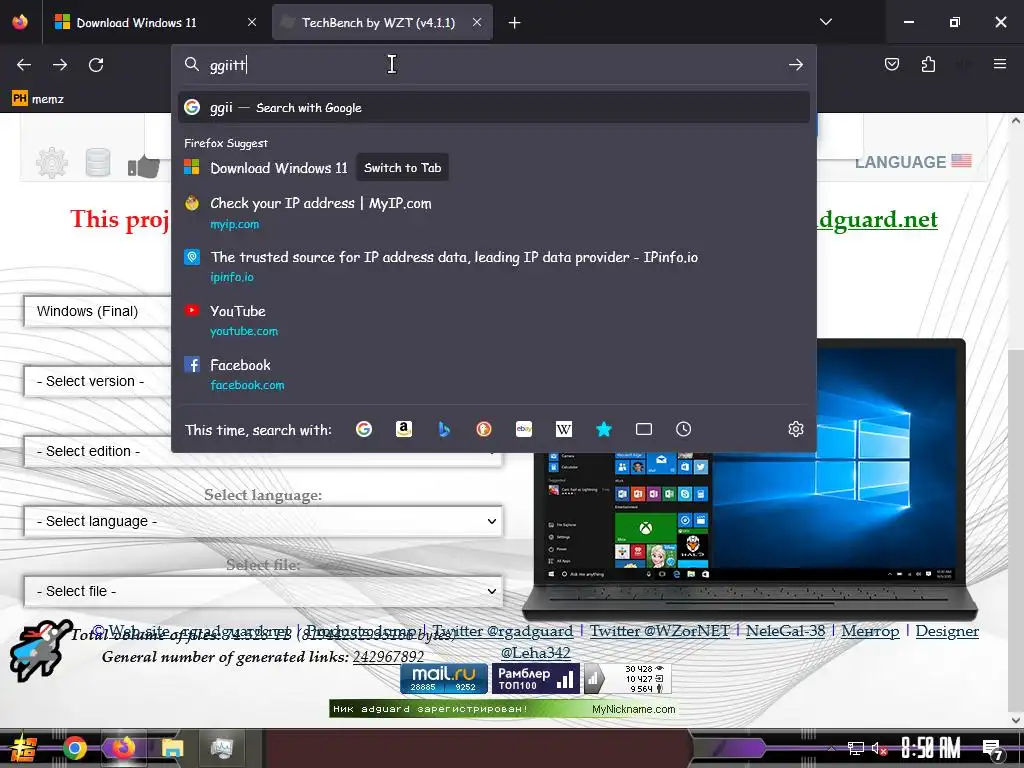Image resolution: width=1024 pixels, height=768 pixels.
Task: Search open tabs icon
Action: tap(644, 429)
